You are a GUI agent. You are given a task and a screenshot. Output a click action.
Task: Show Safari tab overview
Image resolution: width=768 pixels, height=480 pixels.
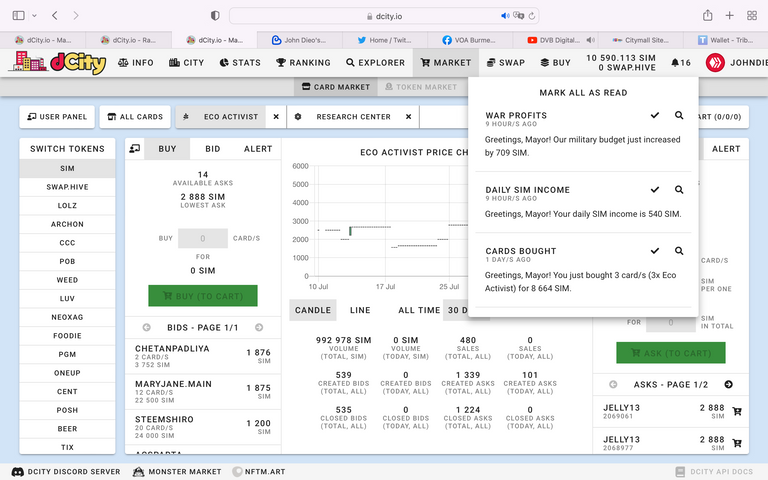click(752, 16)
